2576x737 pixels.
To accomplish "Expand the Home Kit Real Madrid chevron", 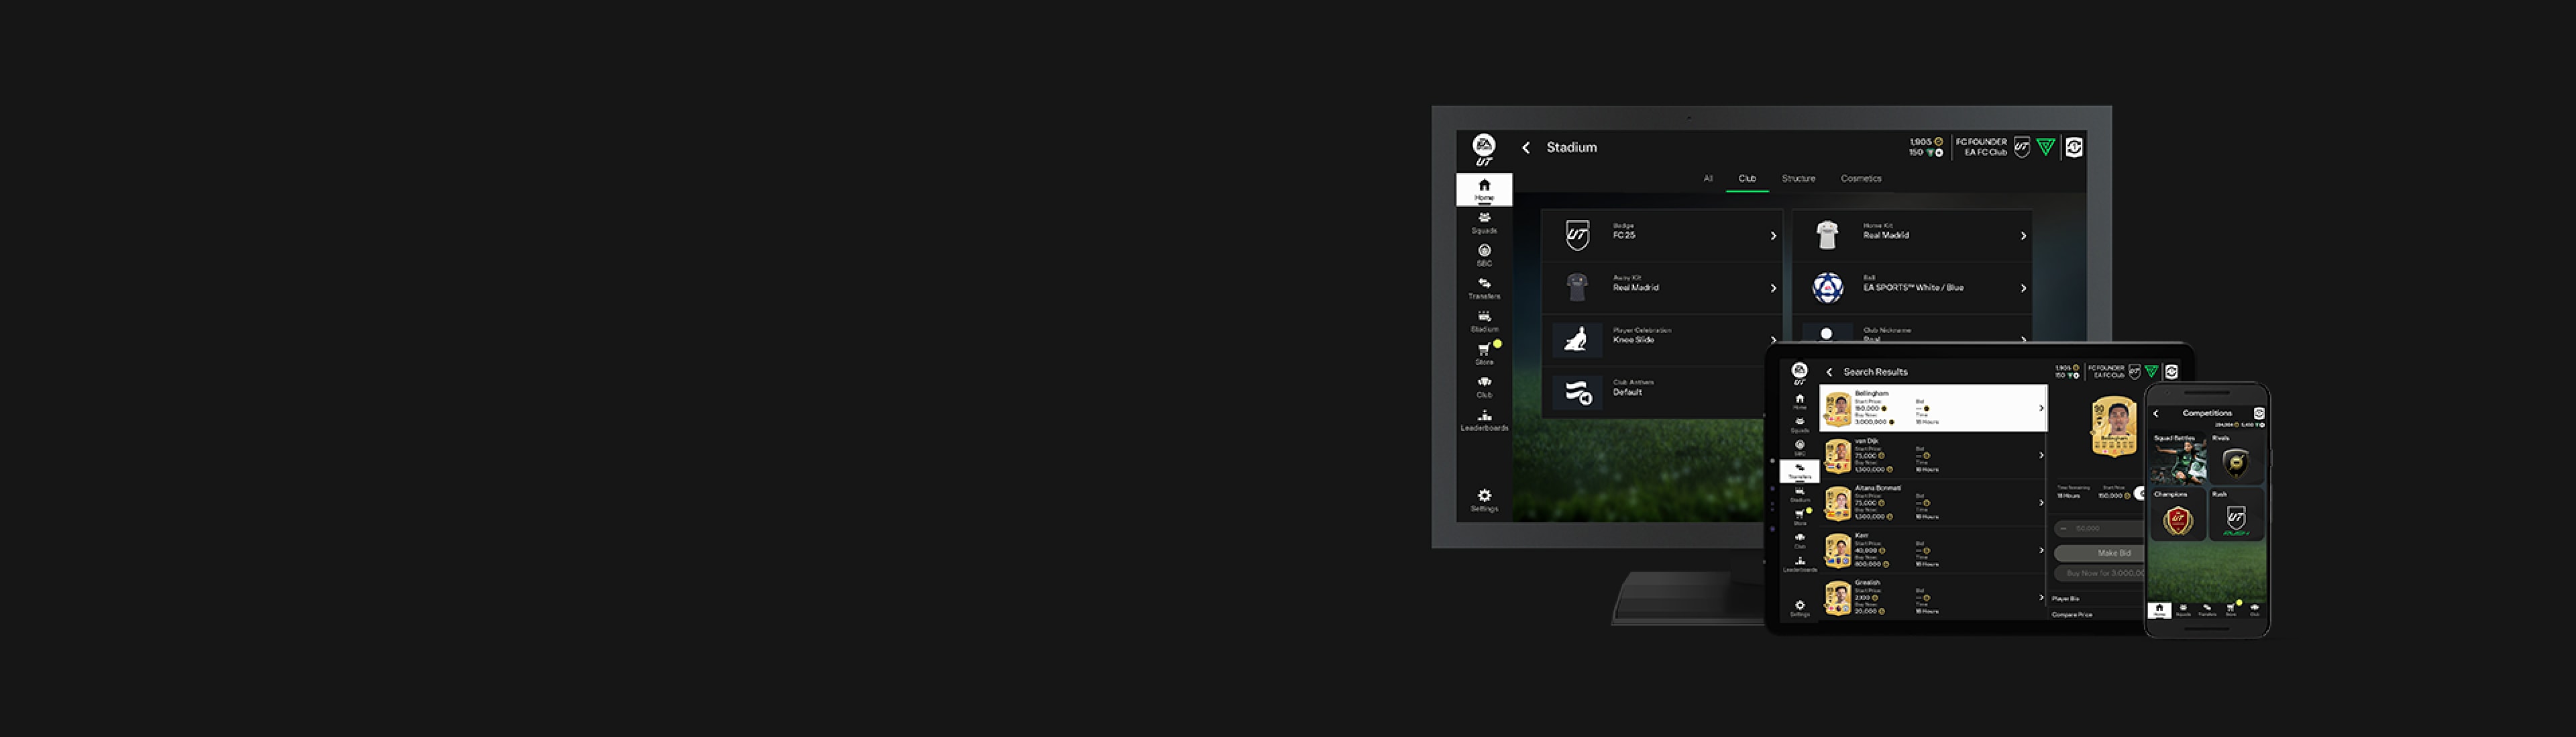I will (x=2023, y=236).
